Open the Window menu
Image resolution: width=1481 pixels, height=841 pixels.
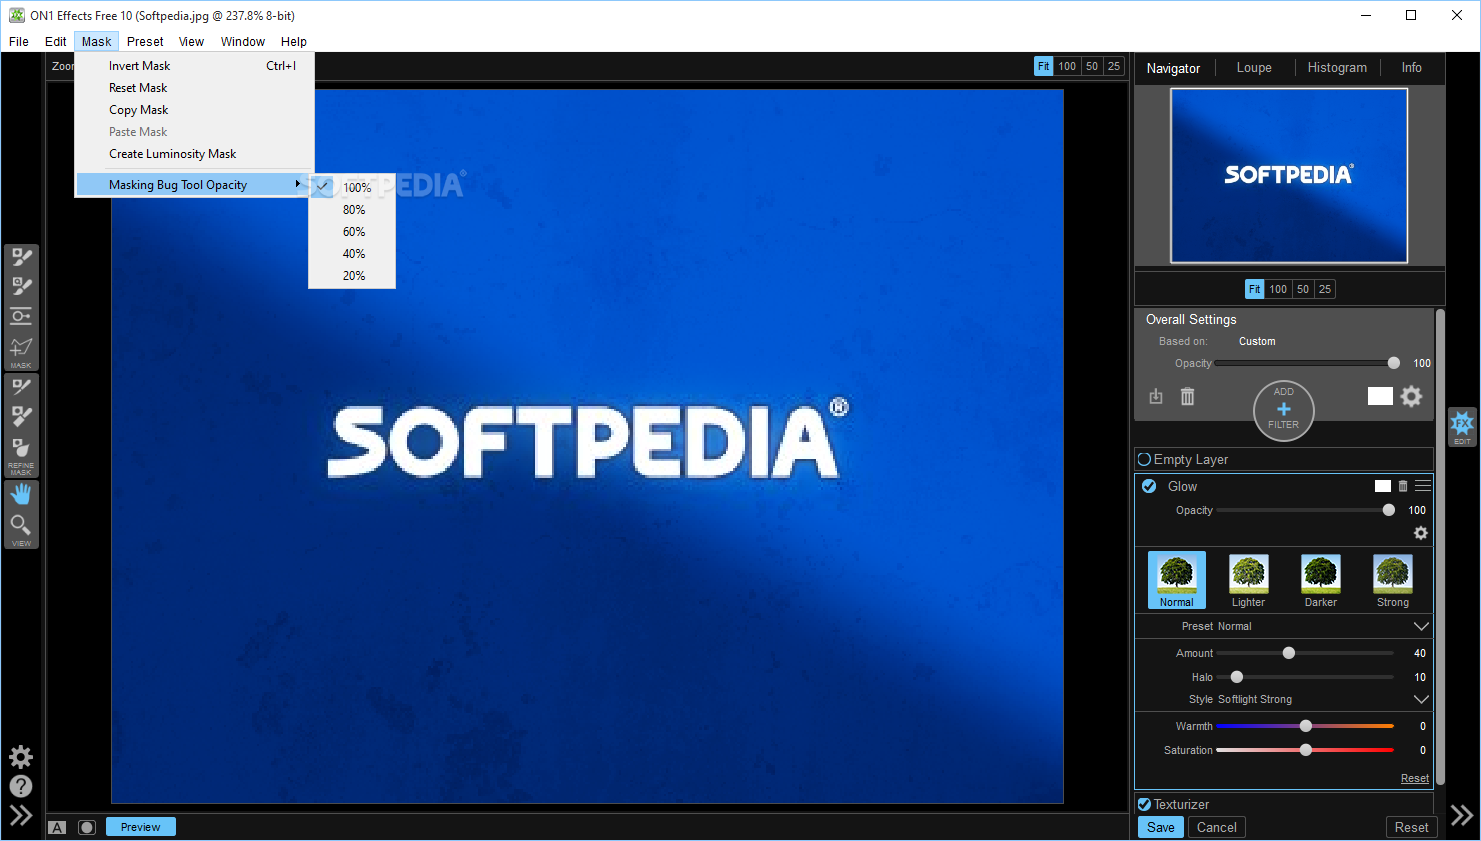point(243,42)
